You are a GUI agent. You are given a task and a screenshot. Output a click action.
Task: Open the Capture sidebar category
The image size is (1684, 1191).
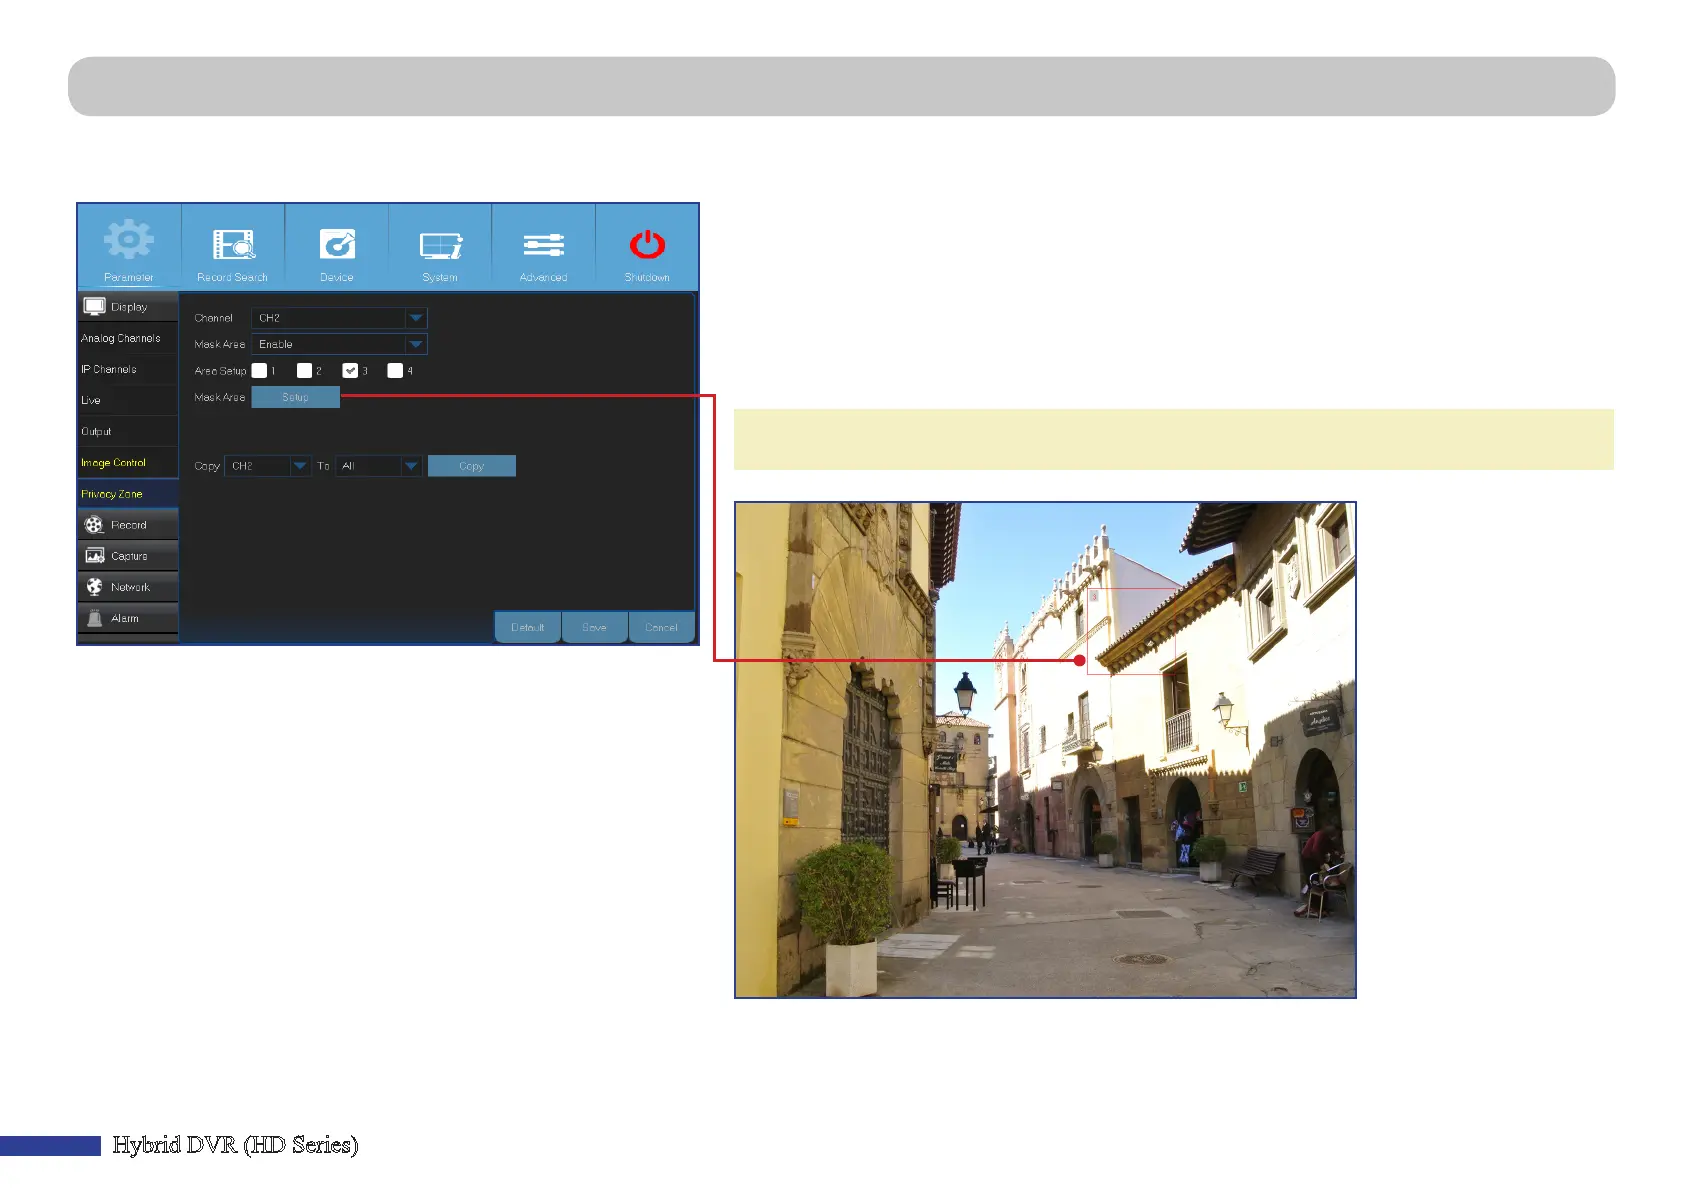click(128, 556)
